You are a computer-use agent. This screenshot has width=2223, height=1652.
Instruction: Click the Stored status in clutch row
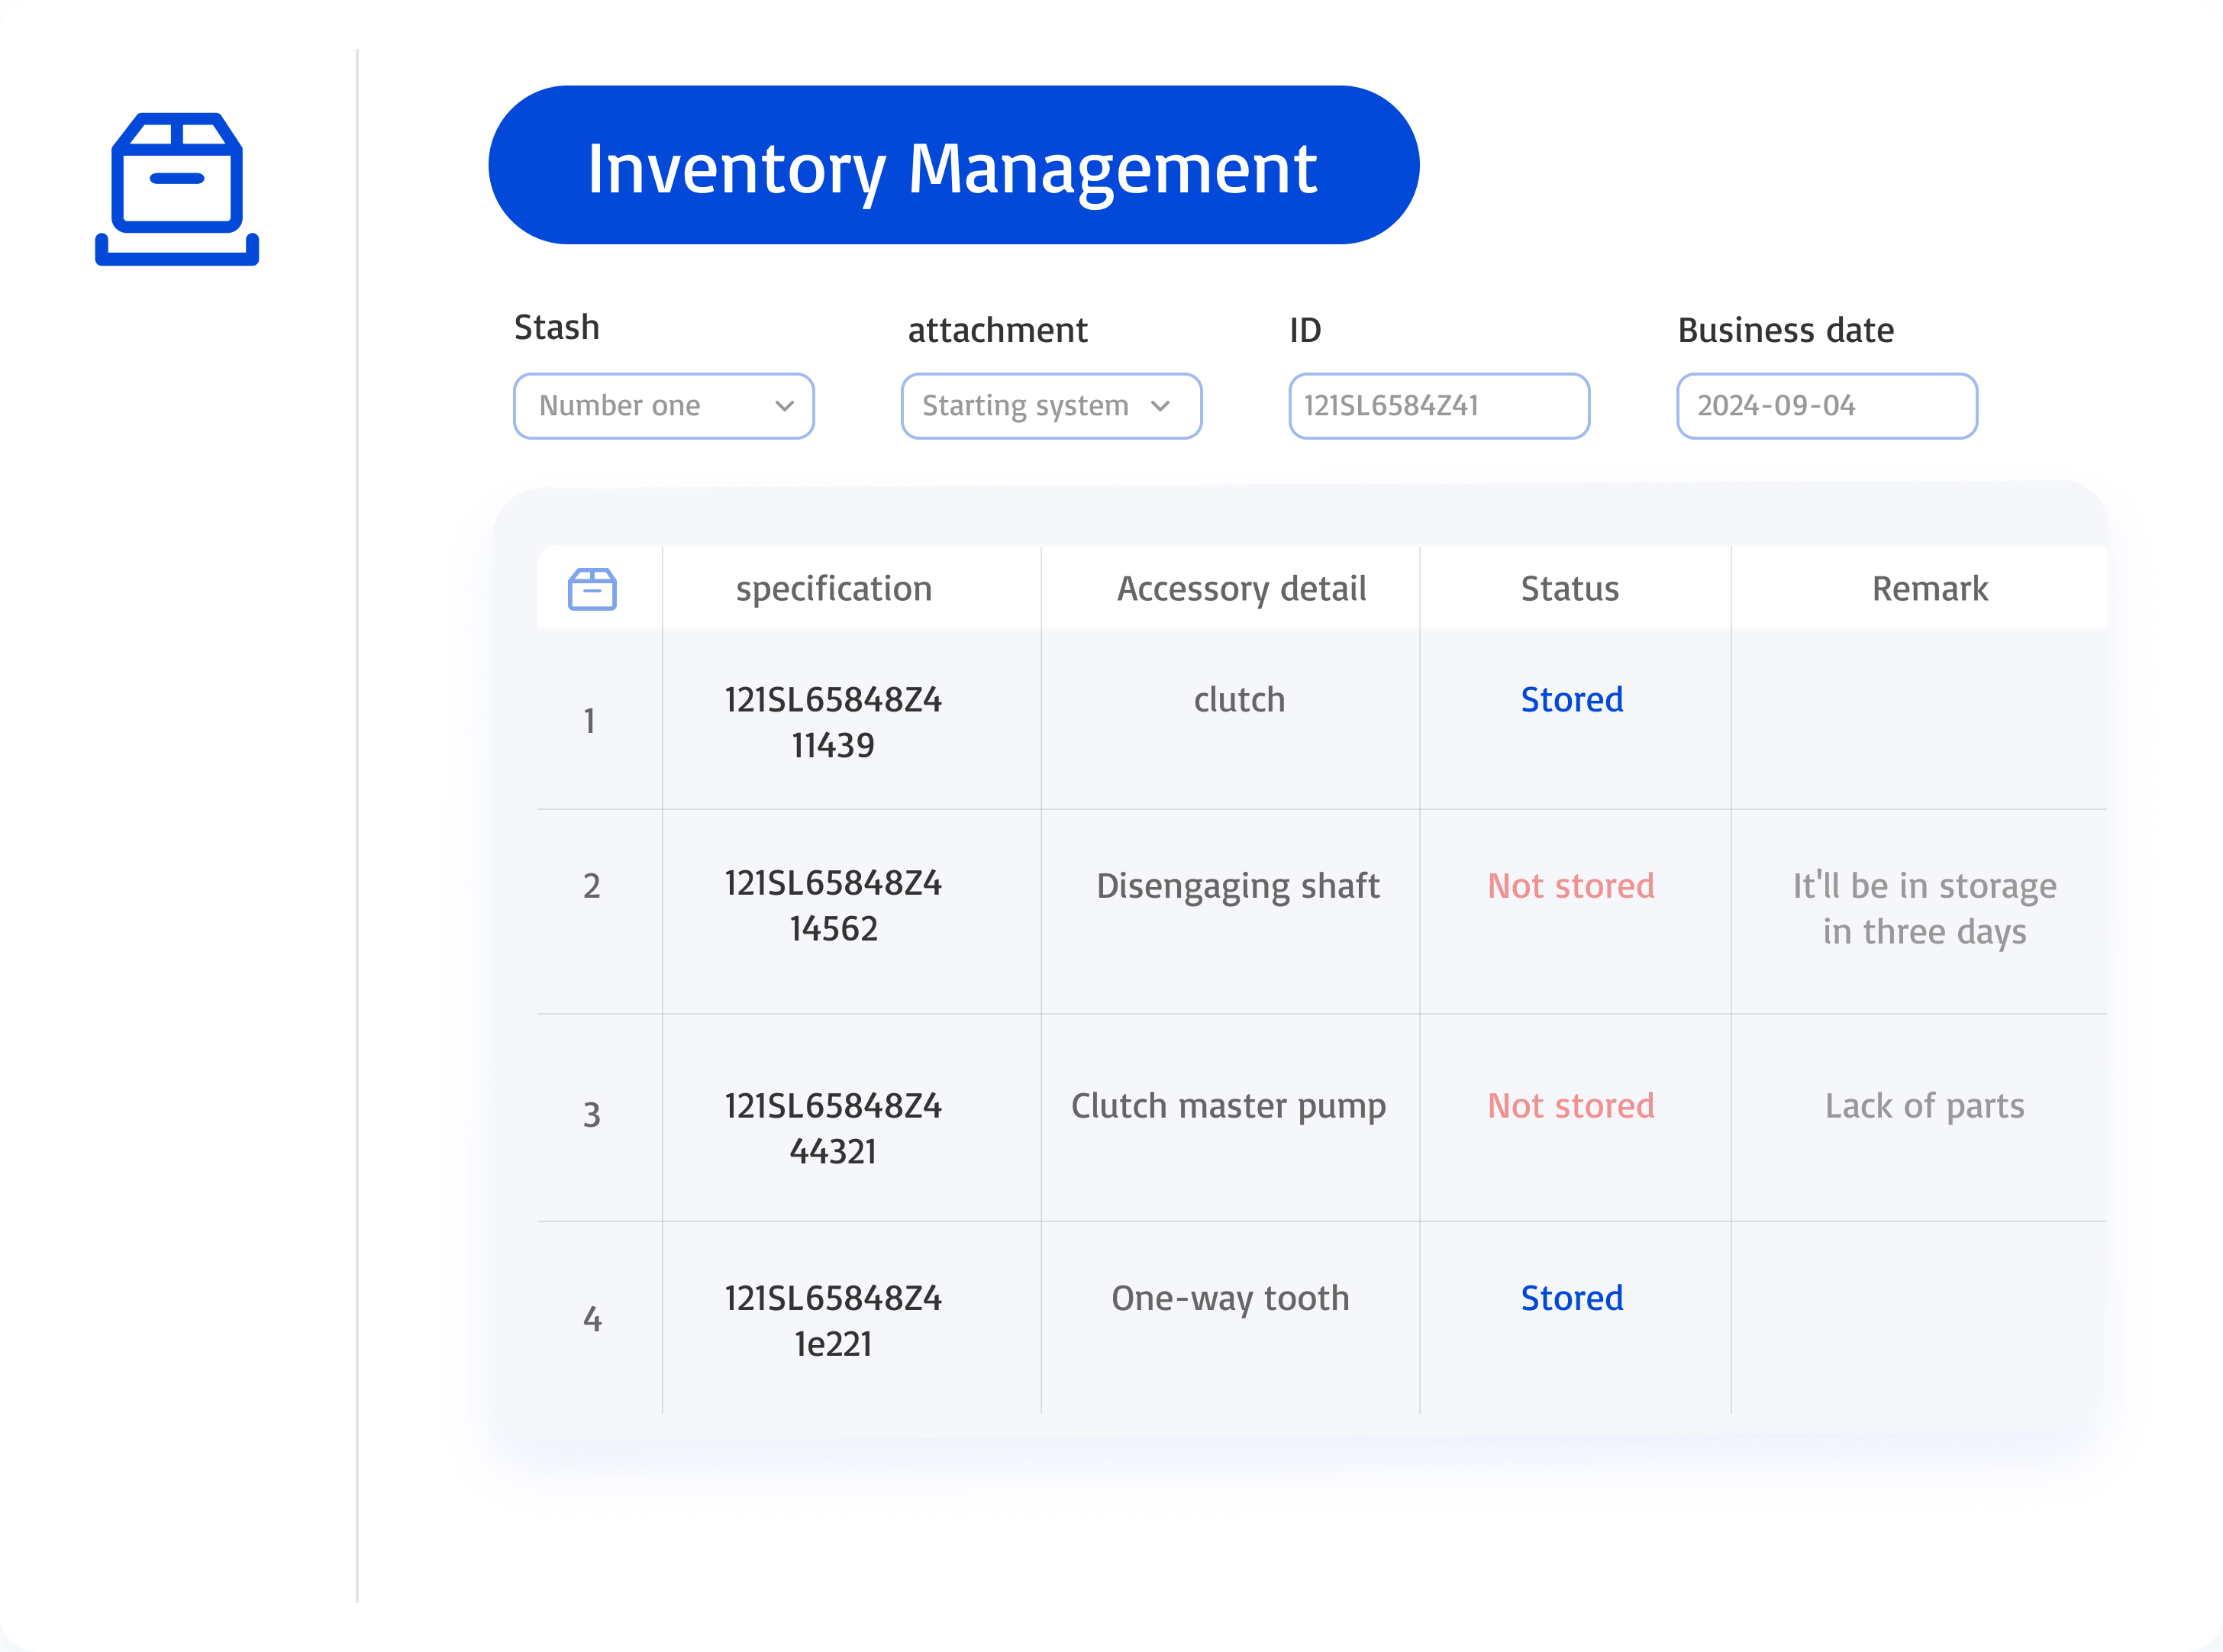pyautogui.click(x=1572, y=700)
